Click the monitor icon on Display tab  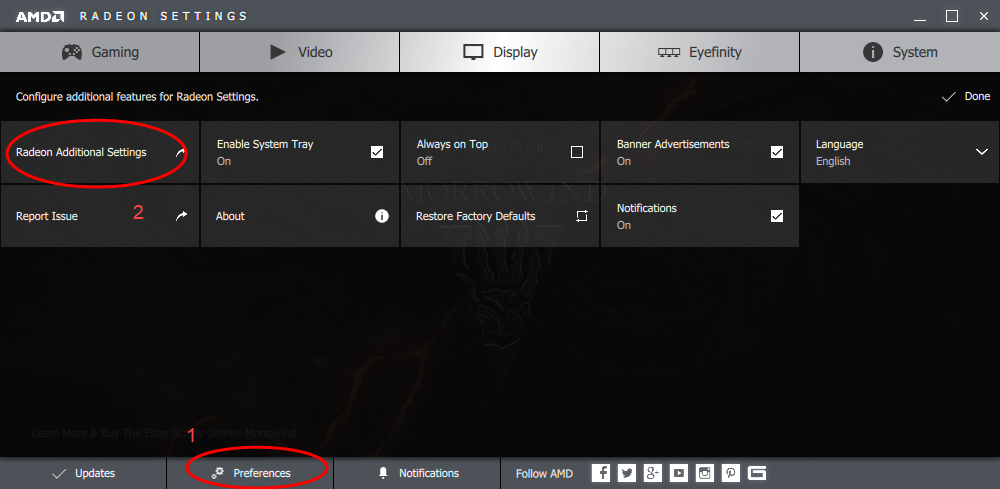click(474, 52)
